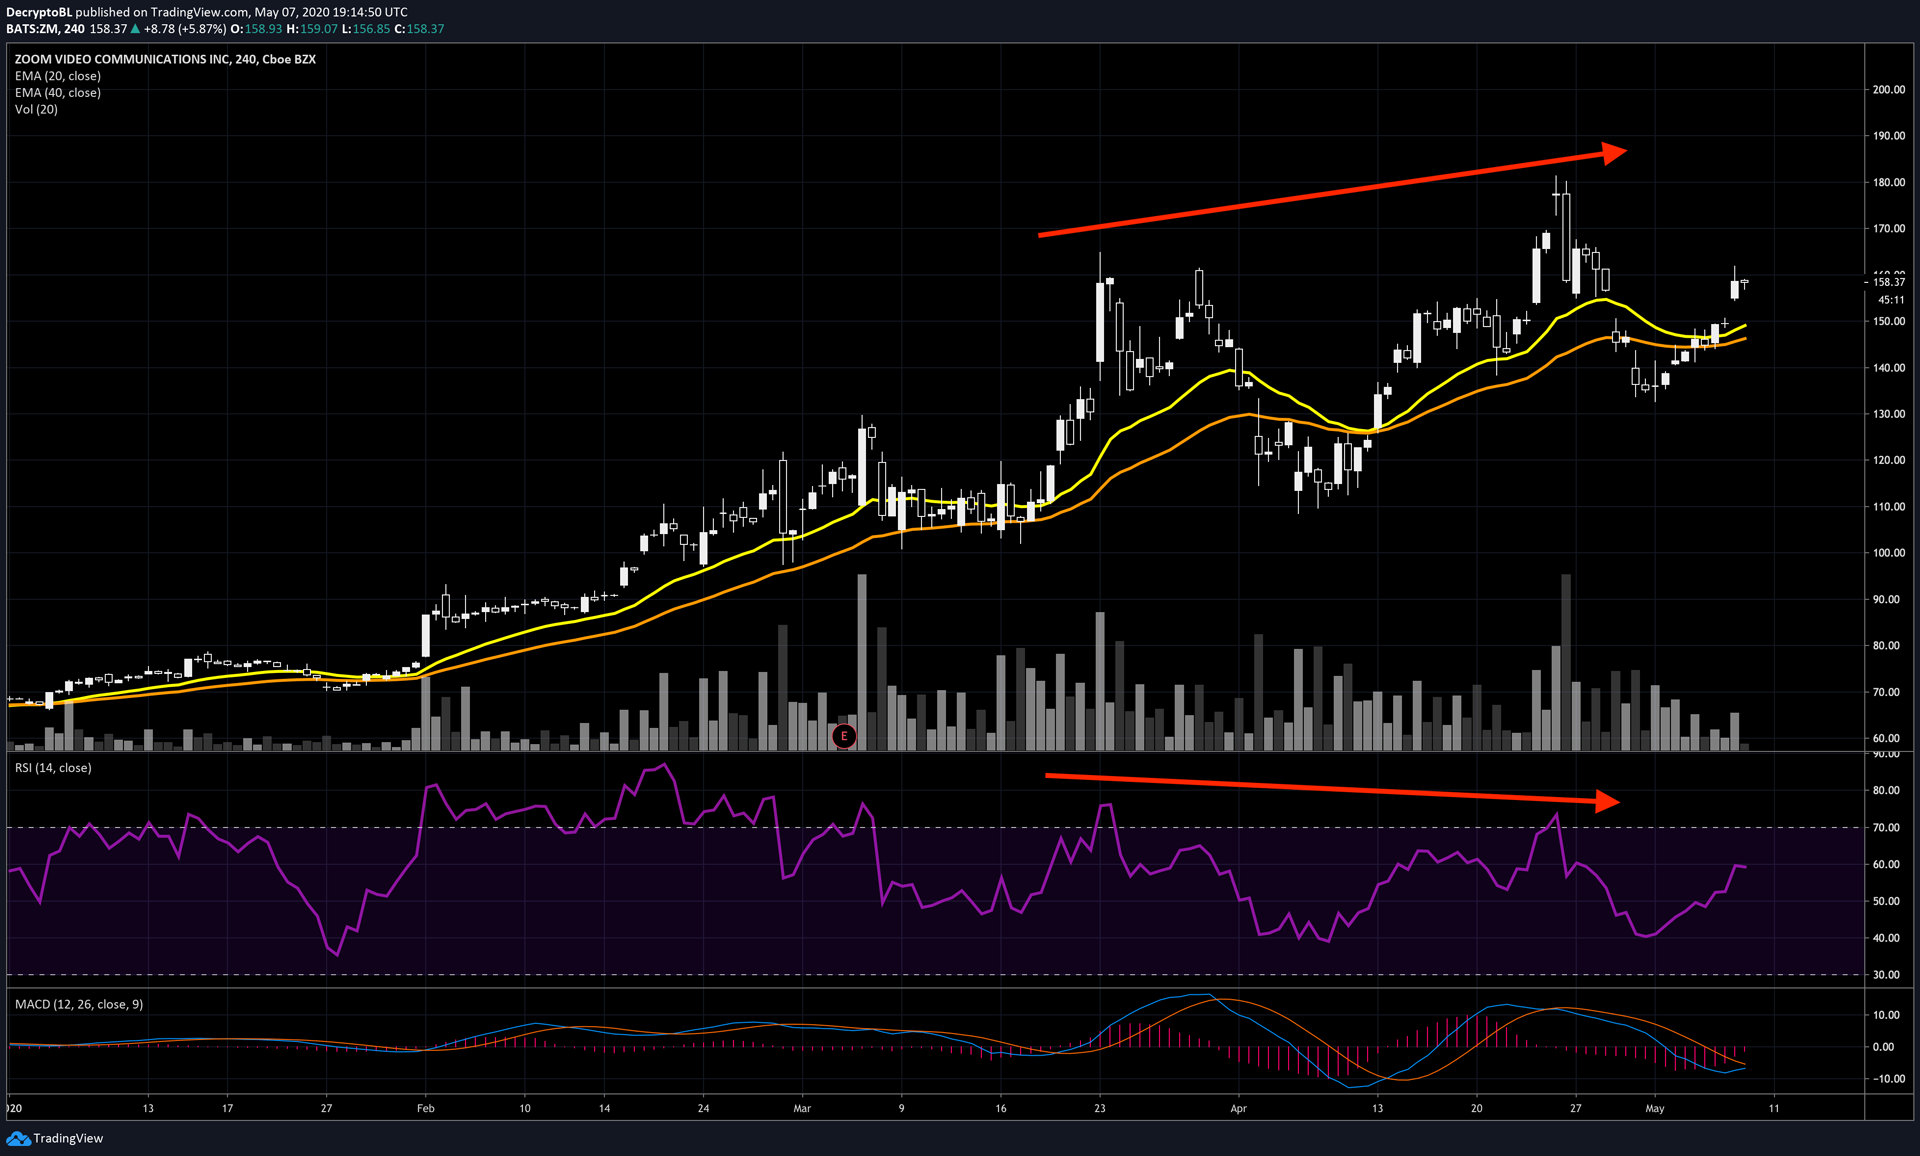Click the RSI 70.00 scale label
Viewport: 1920px width, 1156px height.
(x=1886, y=828)
